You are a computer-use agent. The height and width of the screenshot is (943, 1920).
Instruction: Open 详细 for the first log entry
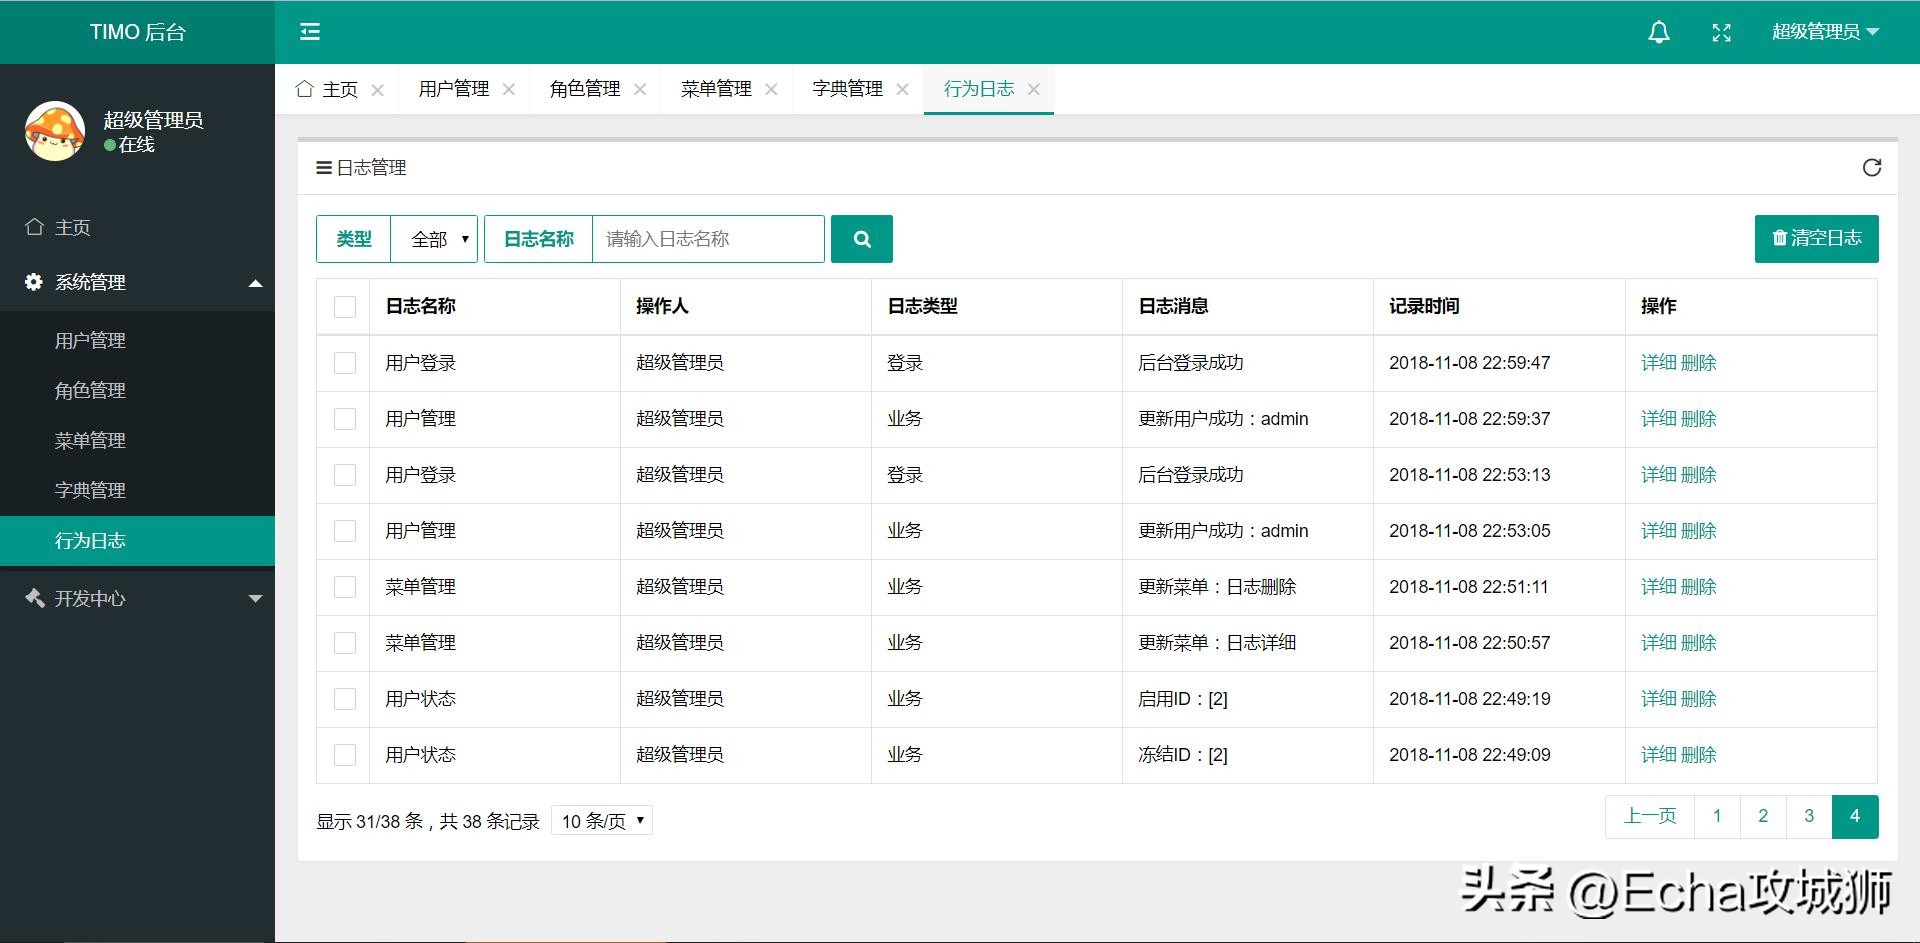point(1656,363)
